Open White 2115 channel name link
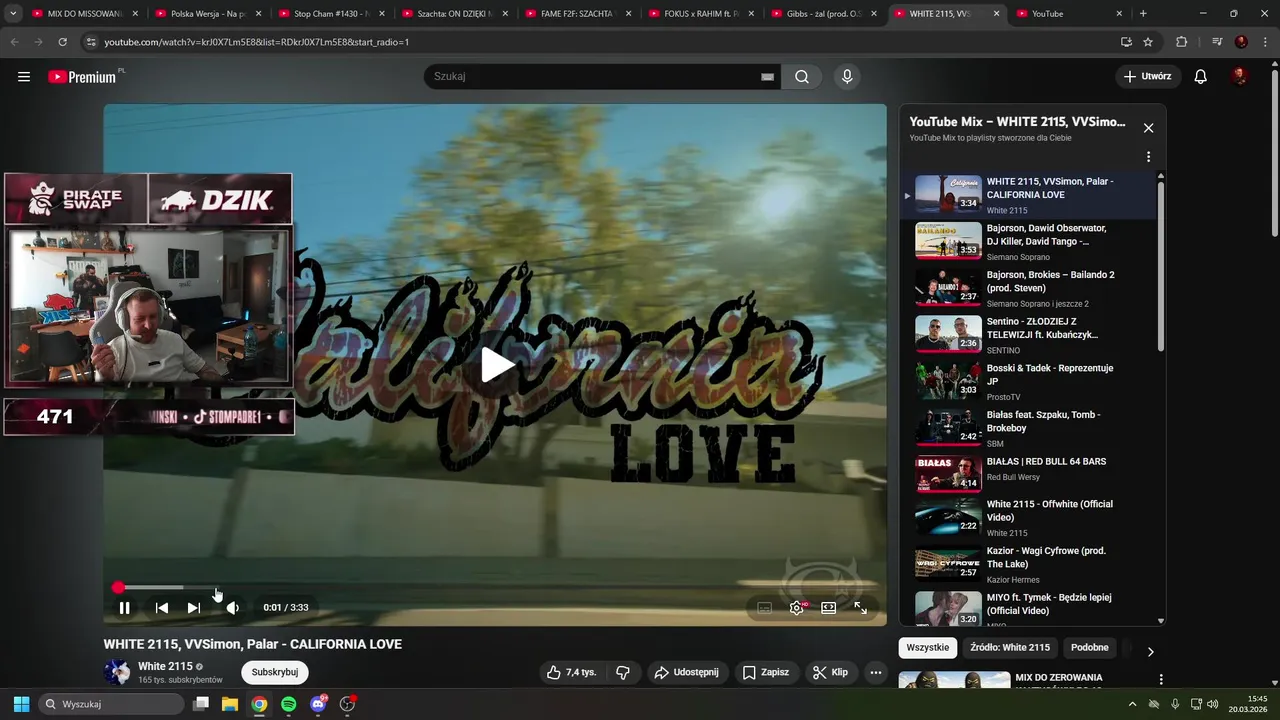1280x720 pixels. [x=165, y=667]
